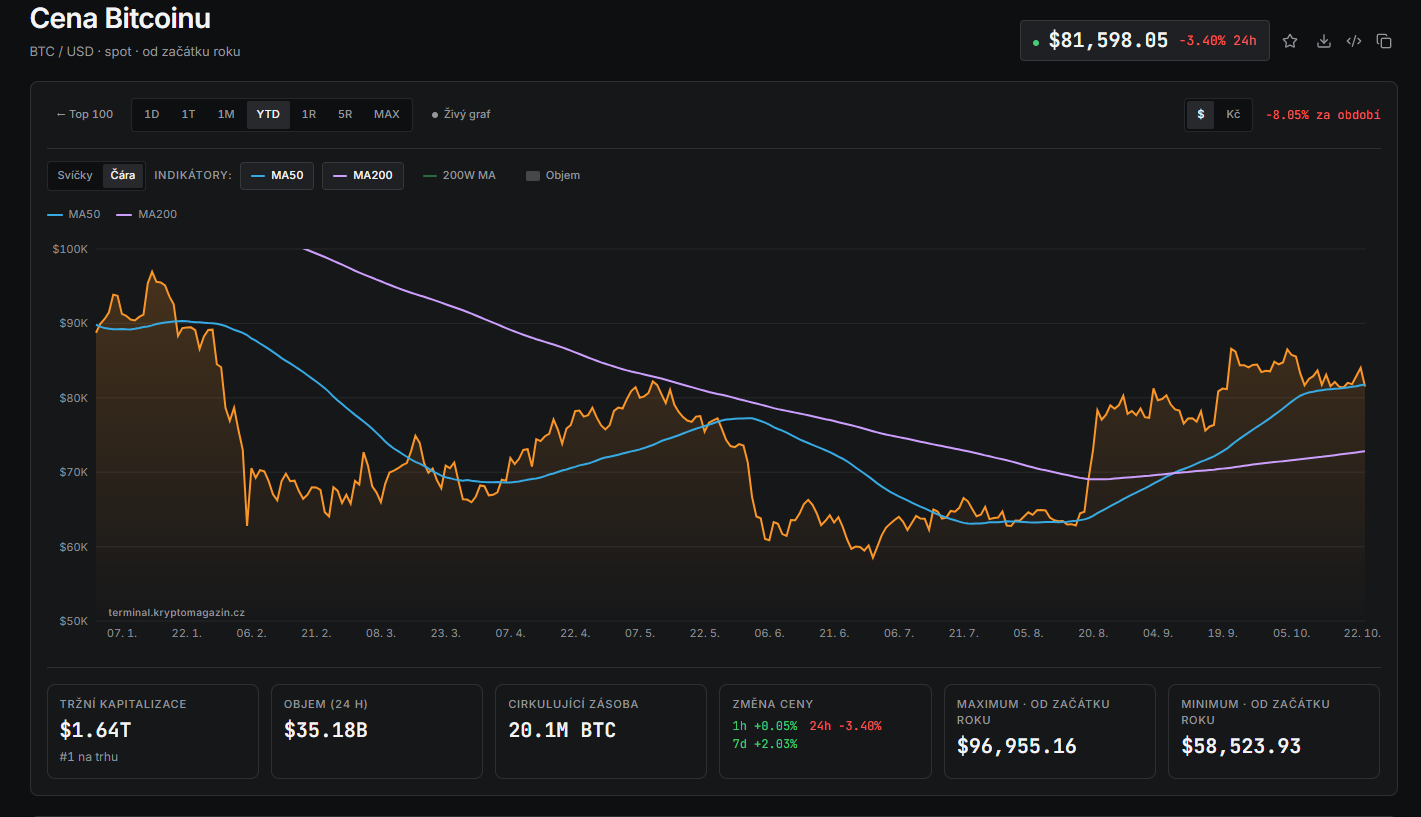This screenshot has width=1421, height=817.
Task: Show the MAX time range
Action: 387,114
